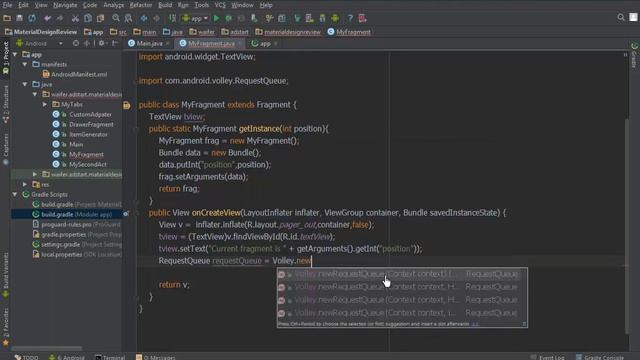Collapse the app module tree node

(16, 54)
